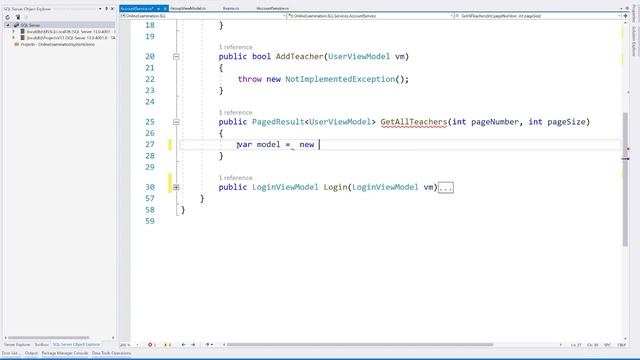Click the '1 reference' link above GetAllTeachers
The height and width of the screenshot is (360, 640).
[236, 112]
